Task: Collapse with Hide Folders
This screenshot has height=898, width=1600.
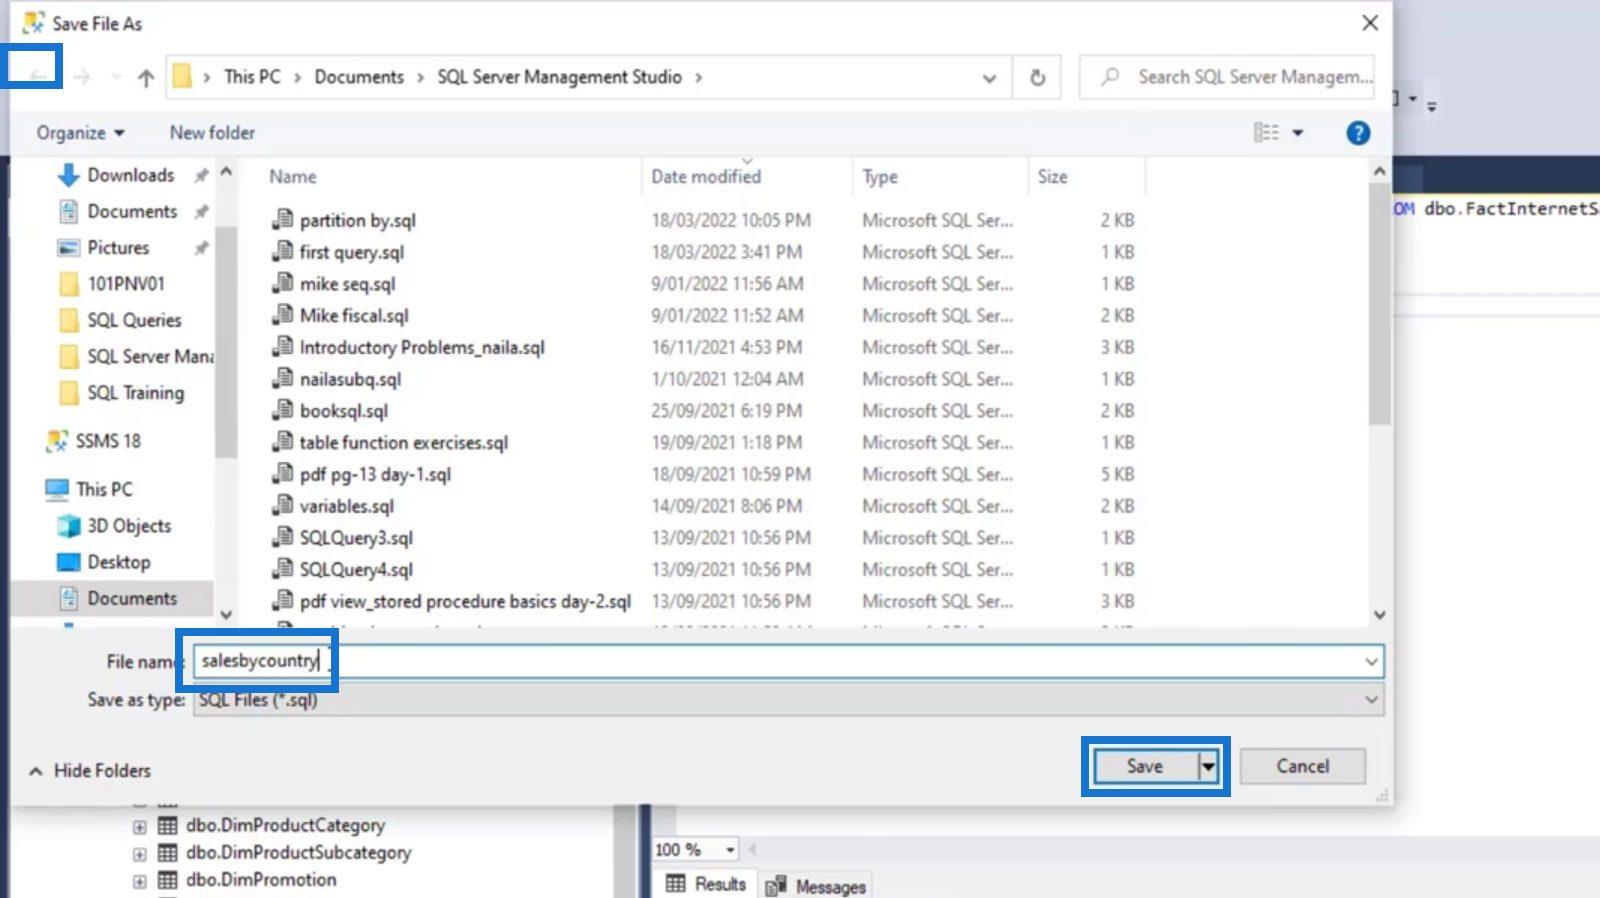Action: pos(90,770)
